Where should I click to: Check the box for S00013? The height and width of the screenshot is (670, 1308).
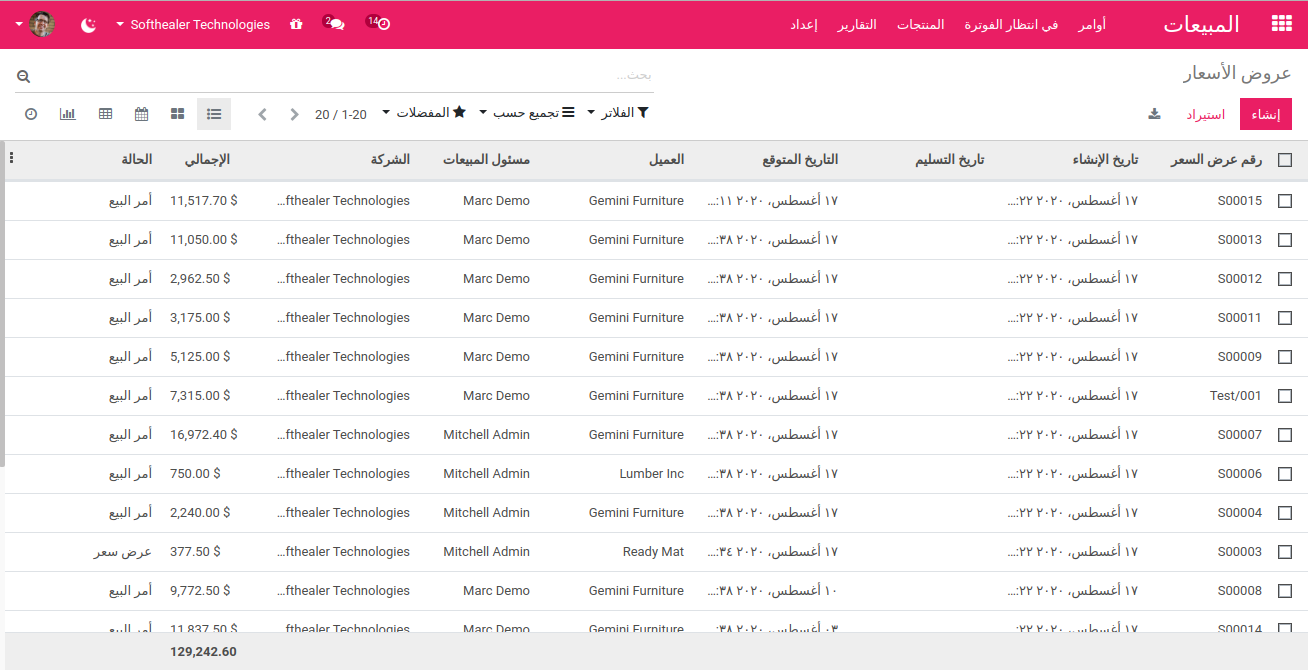pos(1285,240)
